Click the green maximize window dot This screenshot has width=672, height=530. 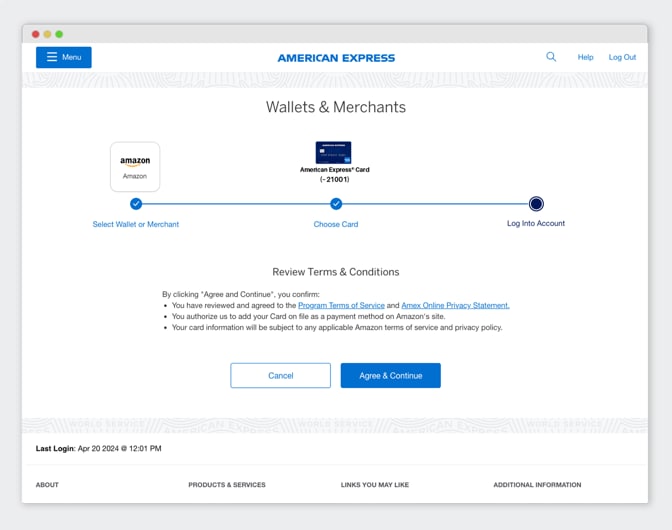pyautogui.click(x=59, y=34)
